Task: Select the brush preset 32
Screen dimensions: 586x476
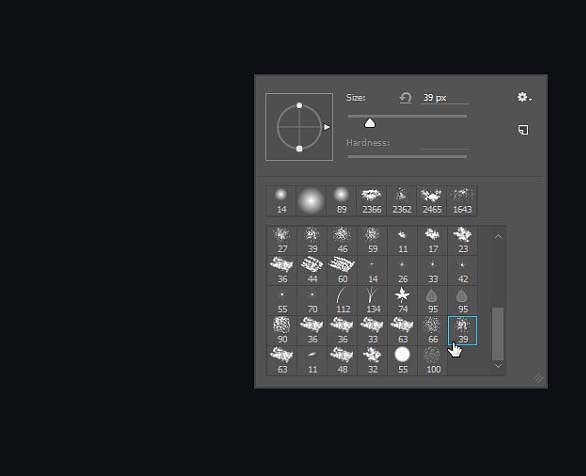Action: click(372, 361)
